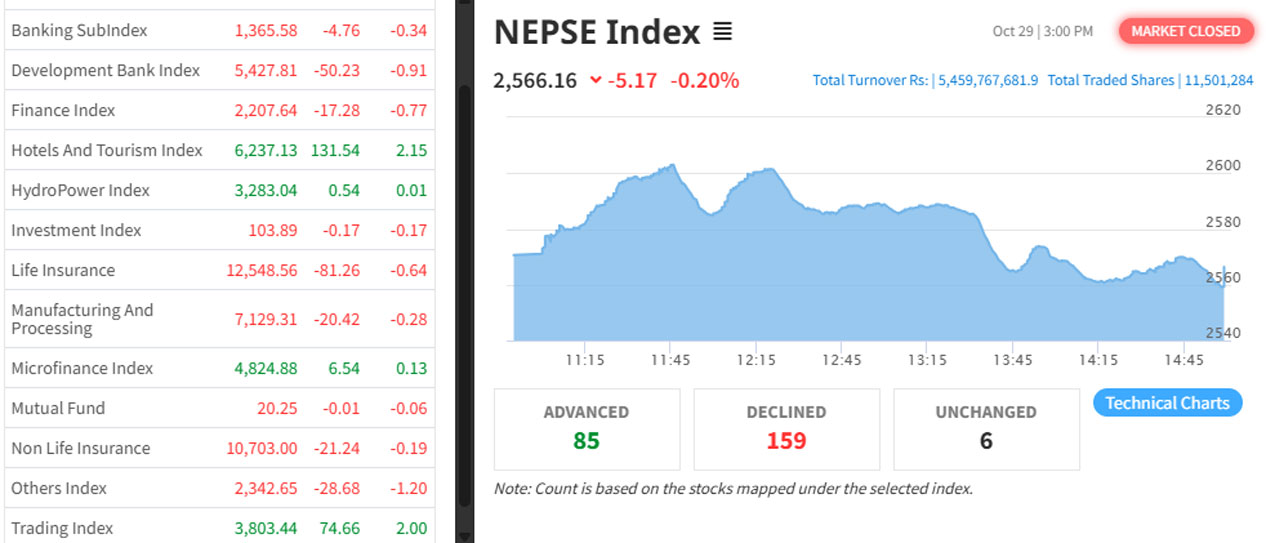Select the Life Insurance index
This screenshot has width=1266, height=543.
[63, 270]
